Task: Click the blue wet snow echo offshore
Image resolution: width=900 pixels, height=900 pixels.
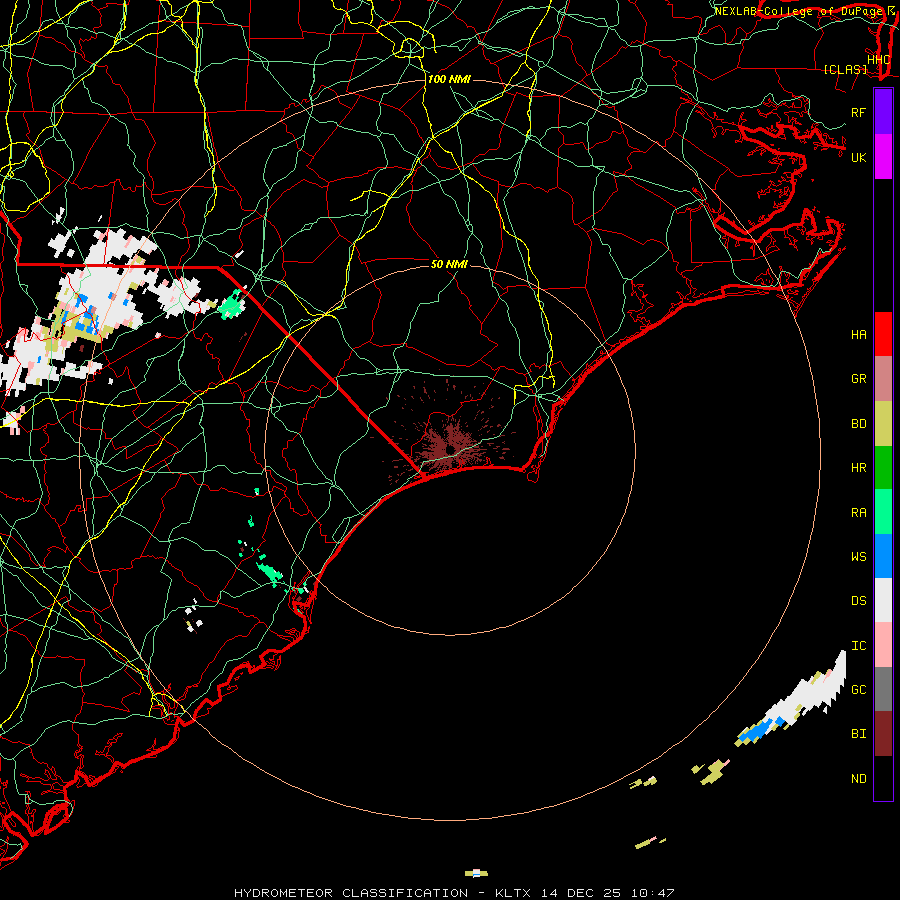Action: (x=758, y=731)
